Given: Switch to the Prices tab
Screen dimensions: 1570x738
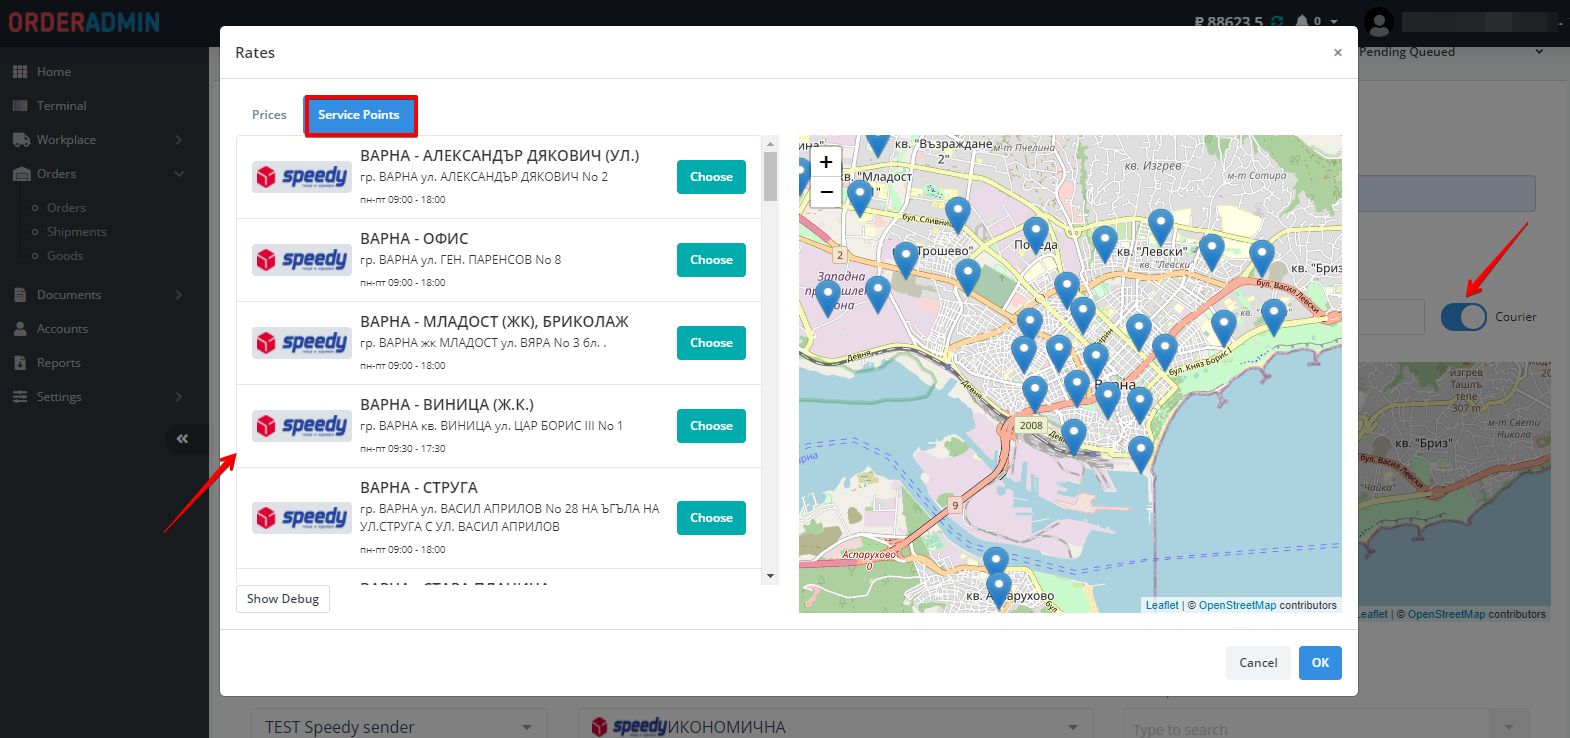Looking at the screenshot, I should pos(269,115).
